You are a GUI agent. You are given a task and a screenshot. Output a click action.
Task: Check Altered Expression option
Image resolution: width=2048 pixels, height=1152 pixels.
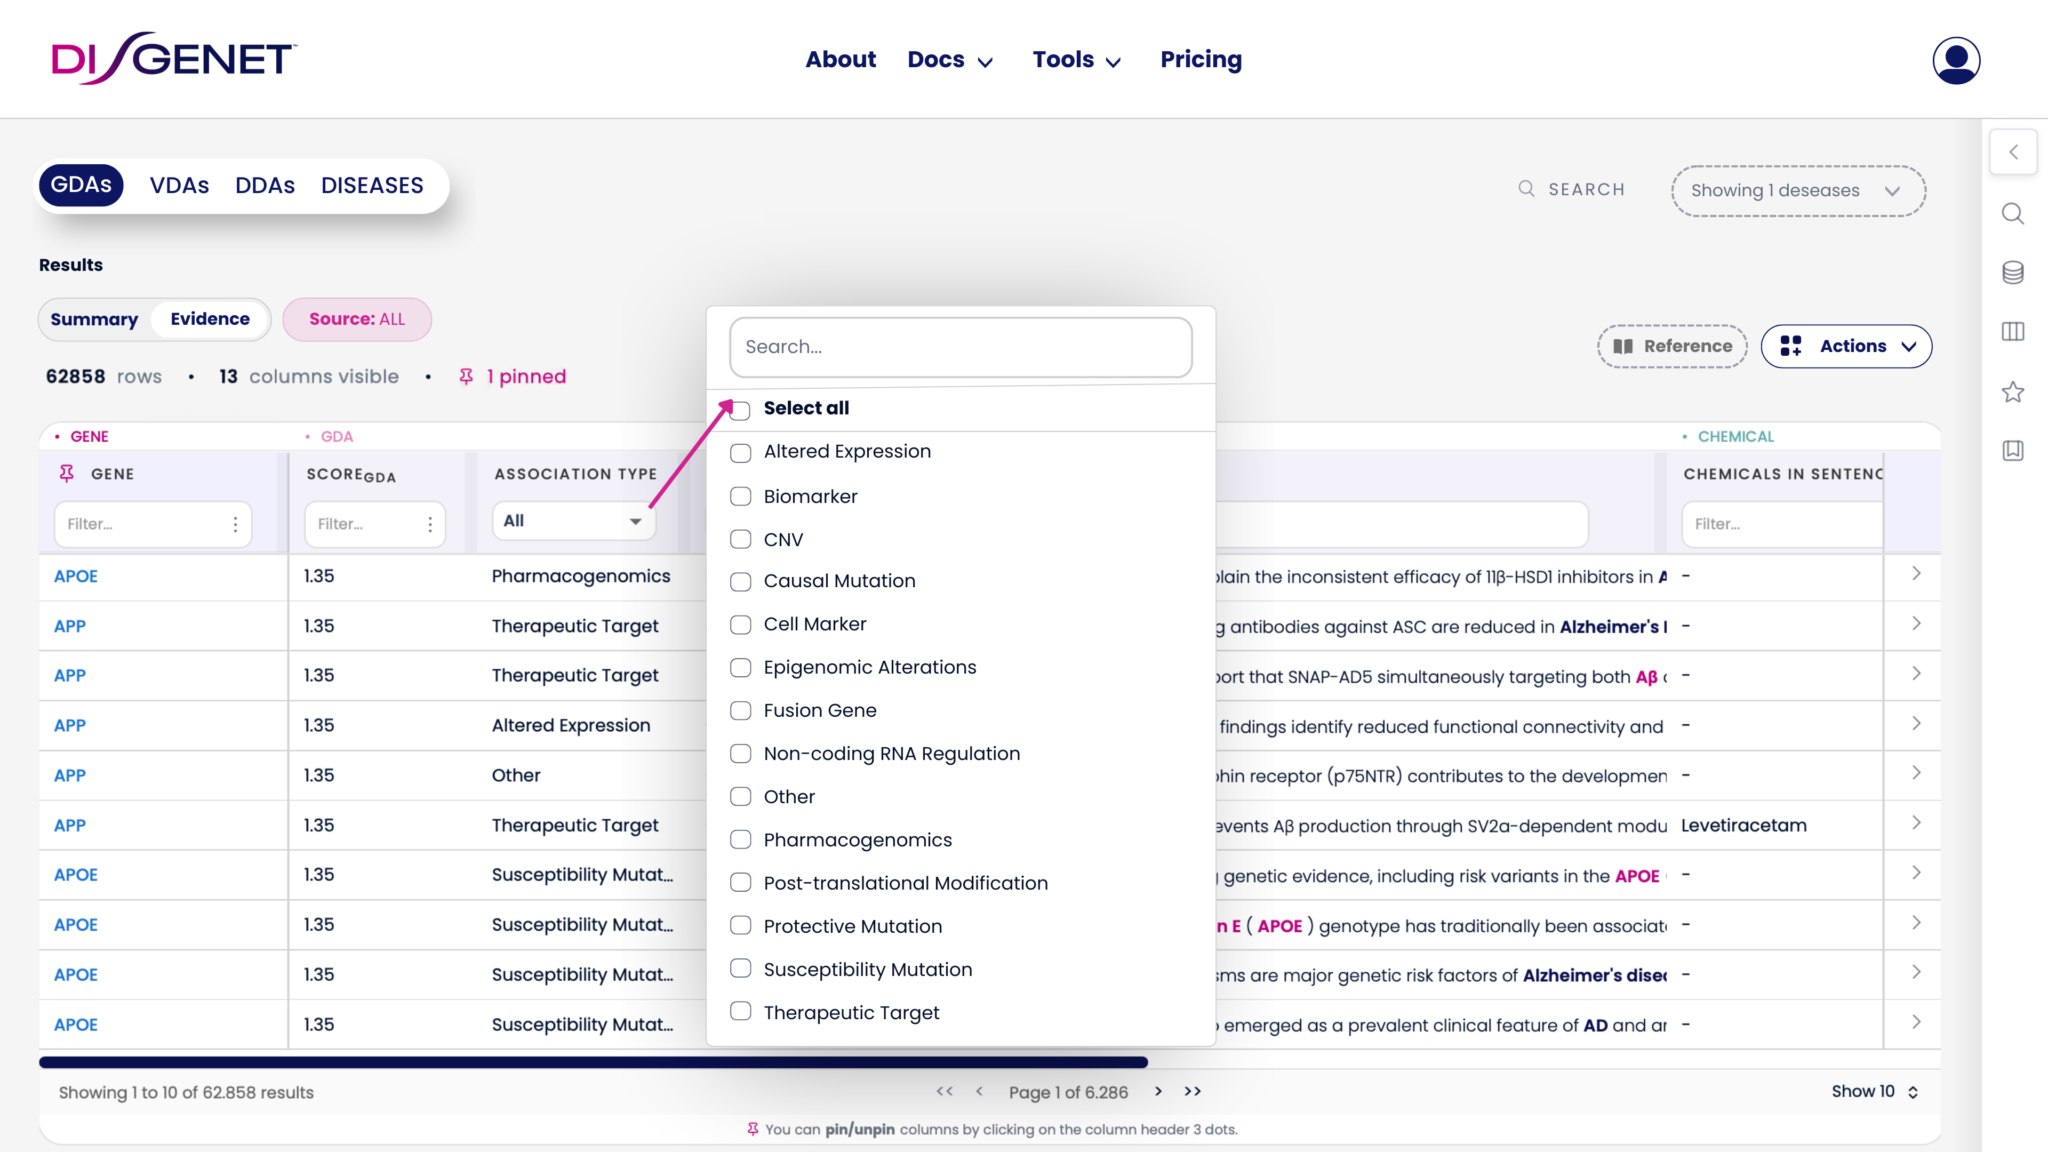pyautogui.click(x=740, y=453)
